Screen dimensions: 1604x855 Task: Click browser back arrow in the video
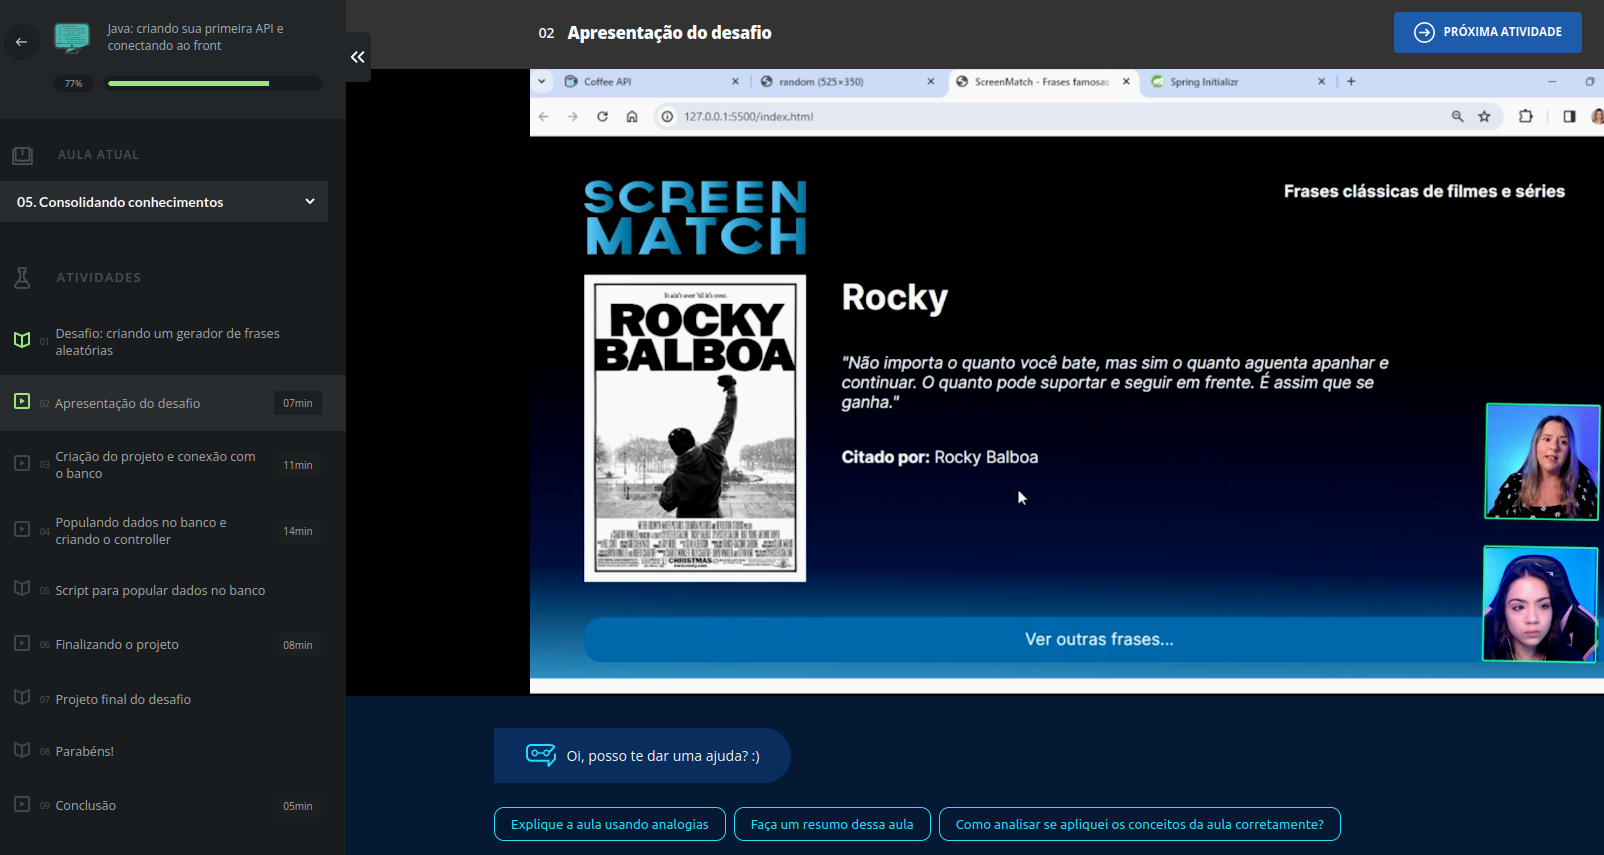tap(544, 117)
